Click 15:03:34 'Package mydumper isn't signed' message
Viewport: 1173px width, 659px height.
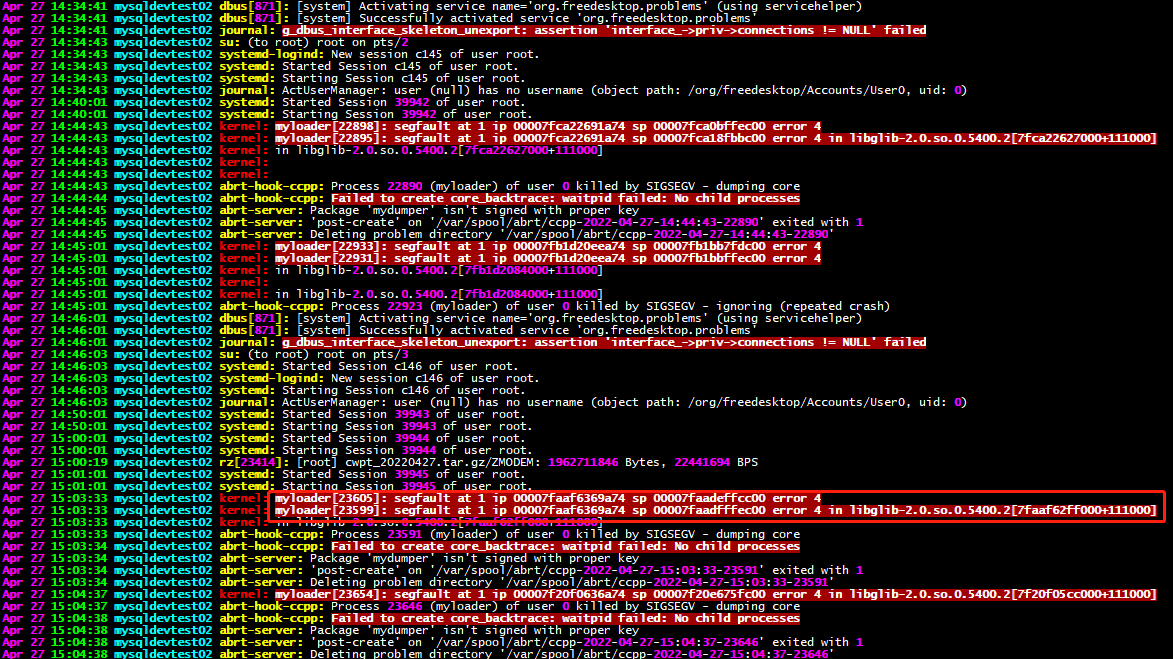(474, 558)
